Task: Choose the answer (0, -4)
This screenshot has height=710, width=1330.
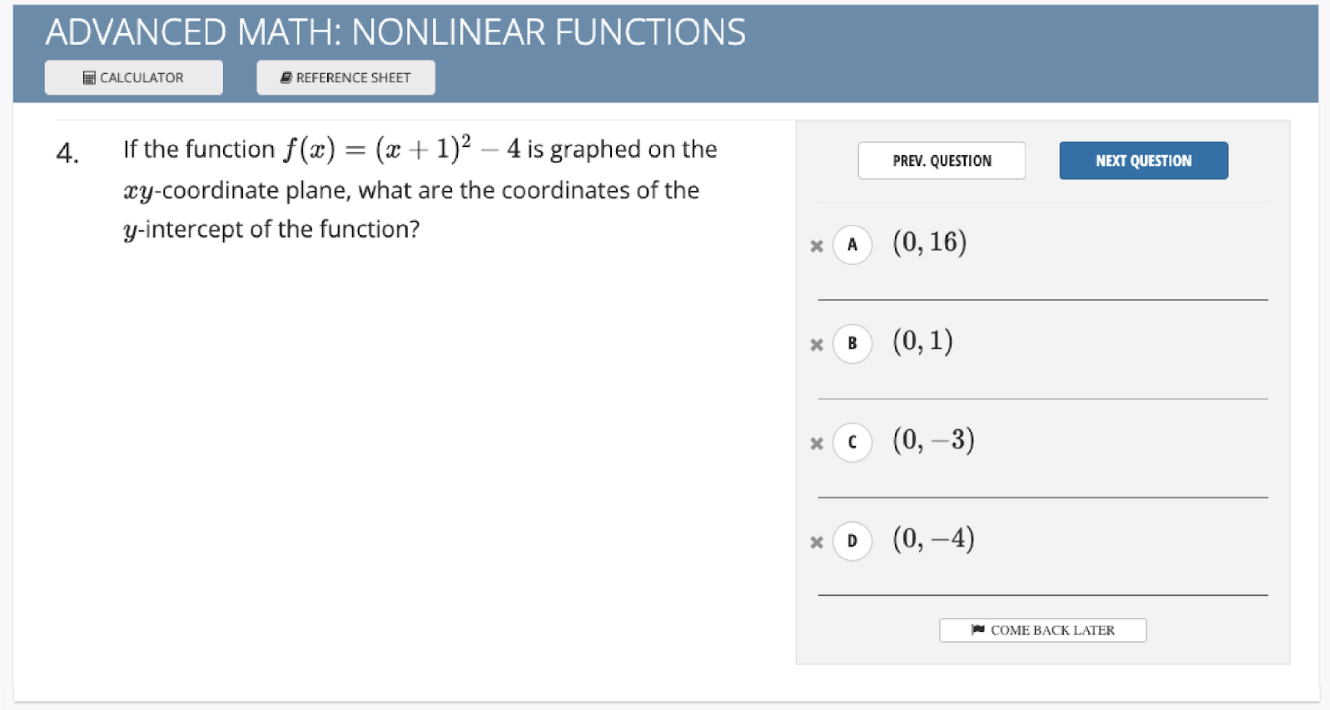Action: click(x=933, y=540)
